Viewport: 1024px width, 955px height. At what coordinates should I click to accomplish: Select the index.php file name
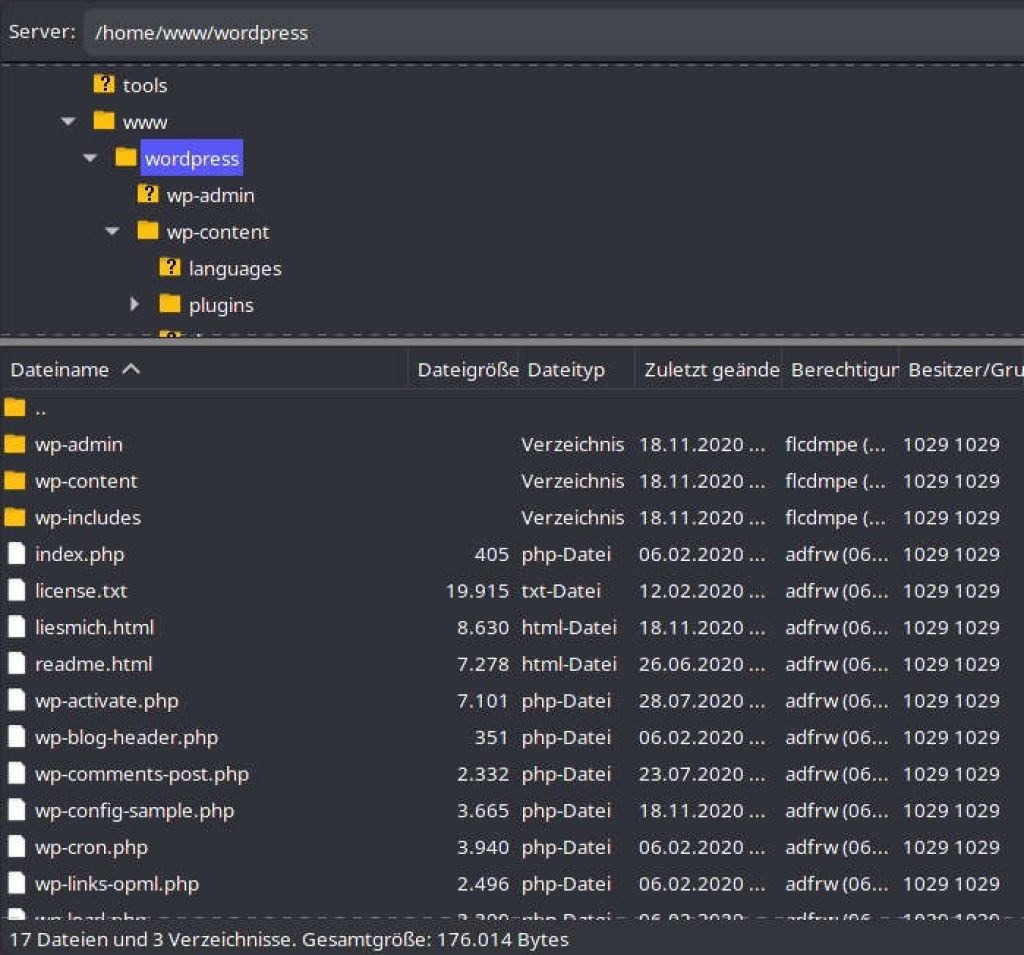coord(80,555)
